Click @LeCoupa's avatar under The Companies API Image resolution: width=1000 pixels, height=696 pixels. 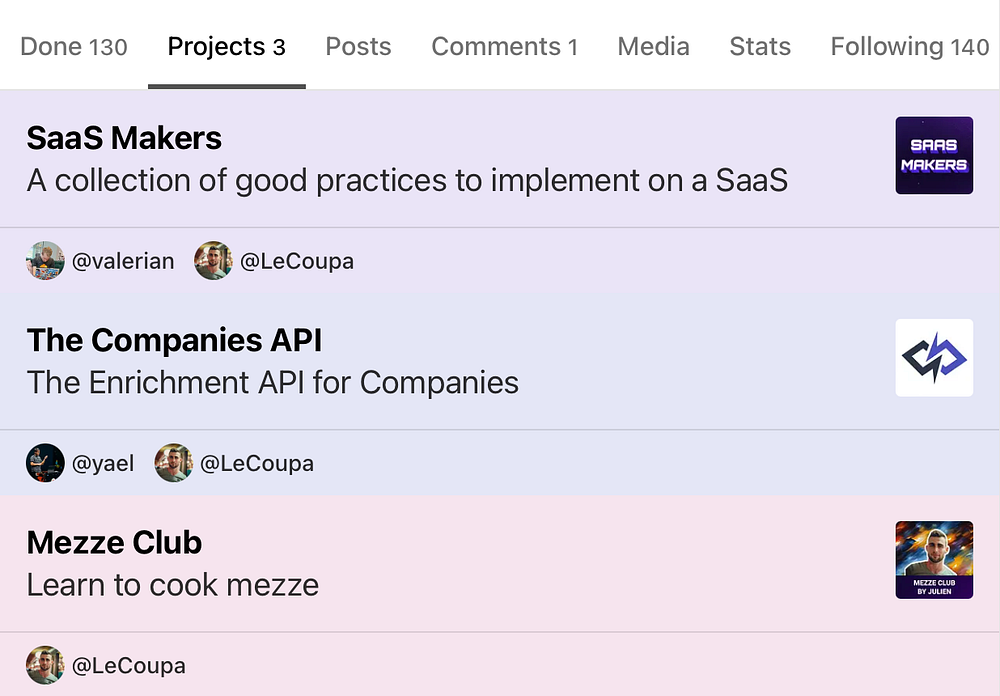[173, 464]
